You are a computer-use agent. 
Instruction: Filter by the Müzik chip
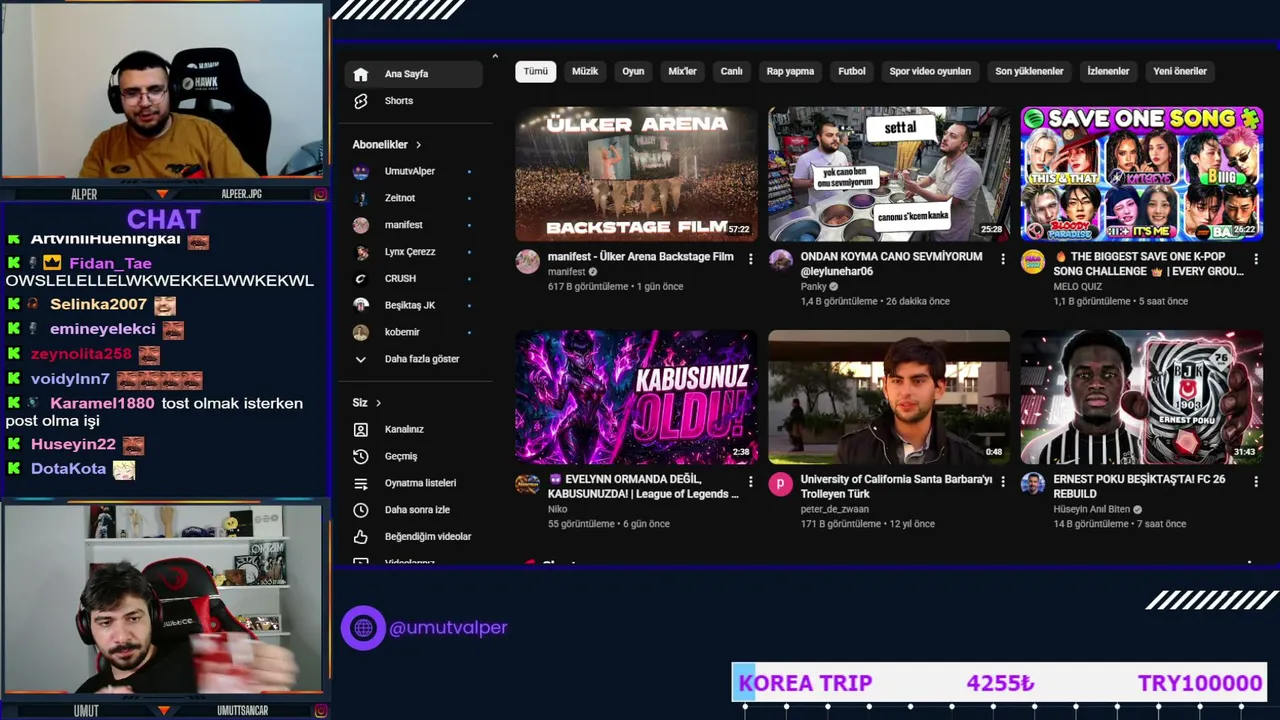(585, 71)
